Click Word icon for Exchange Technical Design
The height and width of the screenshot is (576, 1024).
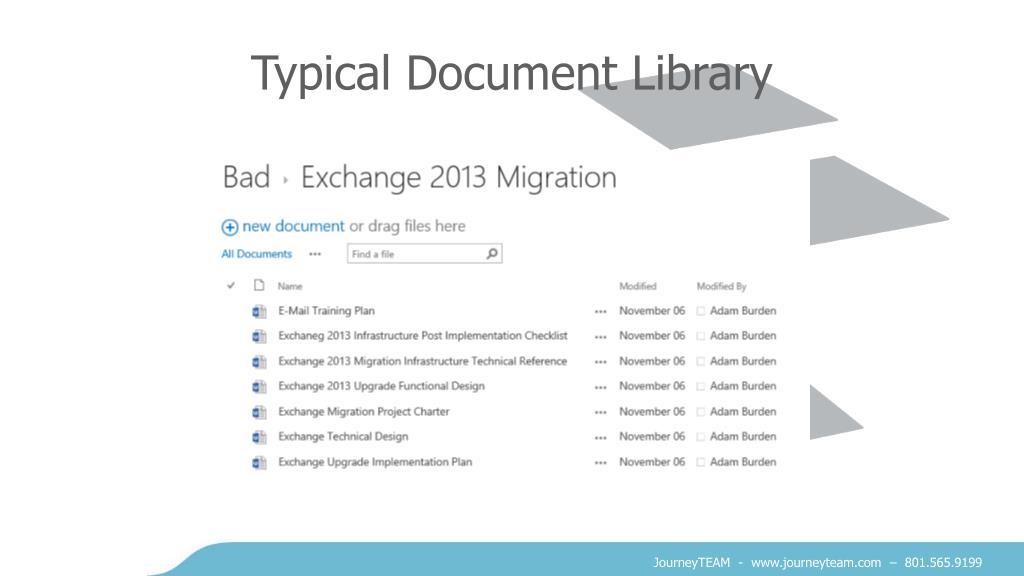click(259, 437)
